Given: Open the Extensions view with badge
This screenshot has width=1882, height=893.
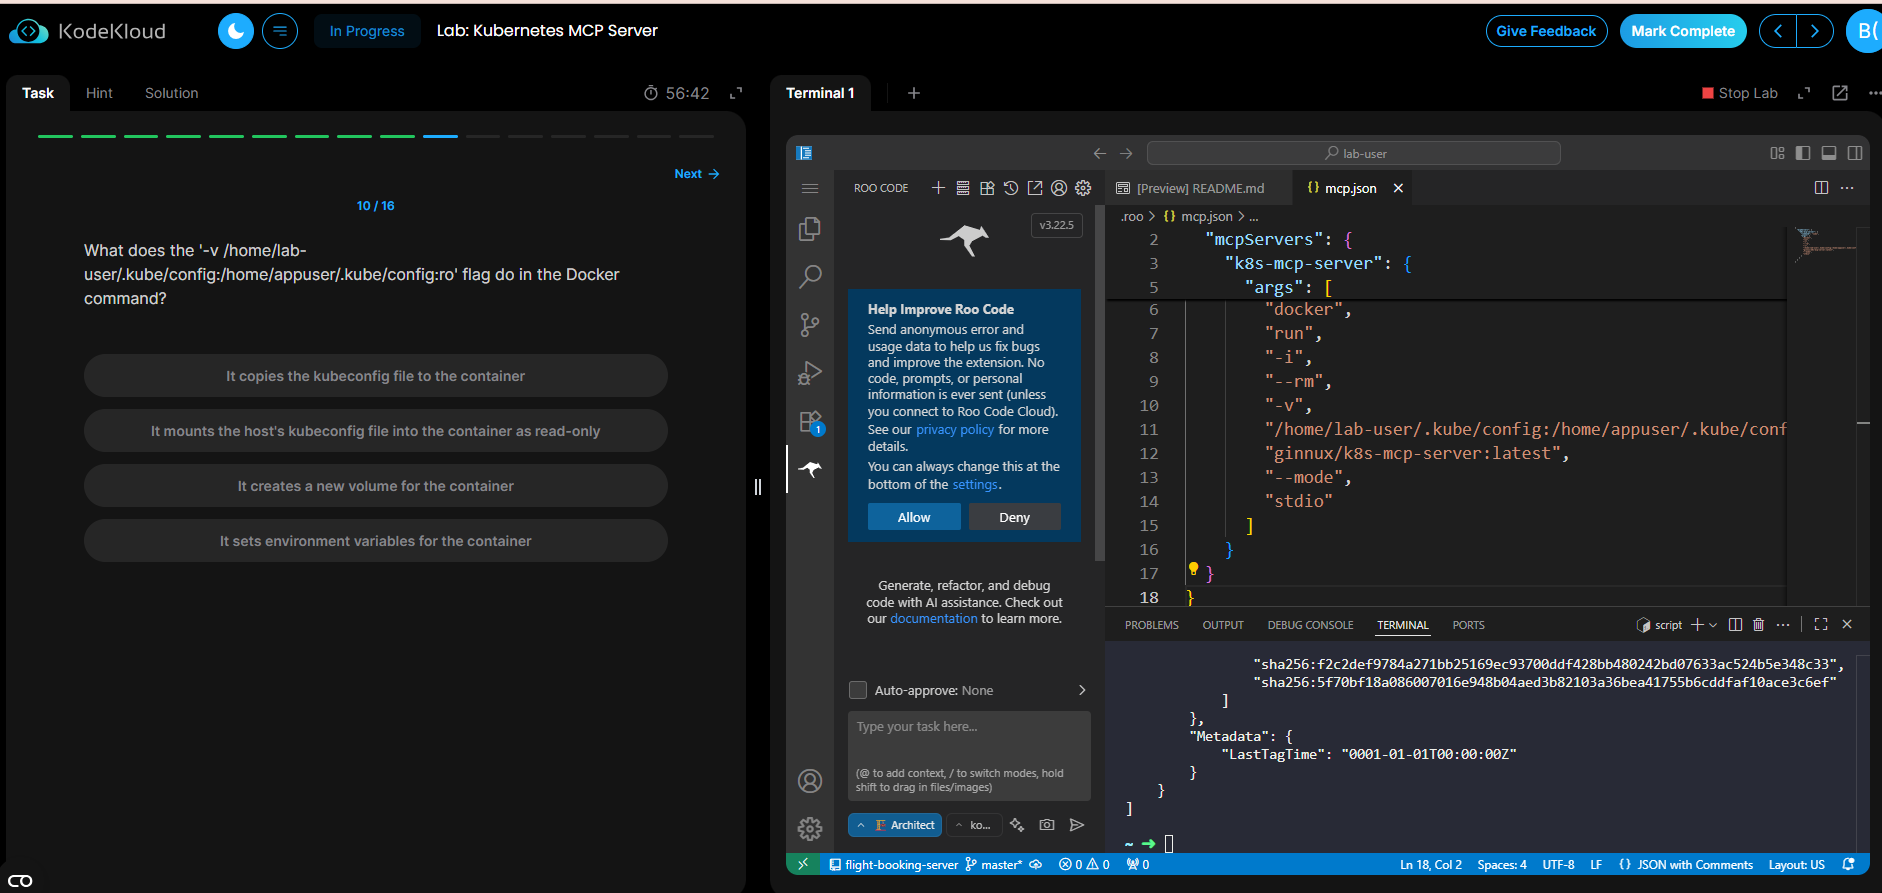Looking at the screenshot, I should tap(810, 421).
